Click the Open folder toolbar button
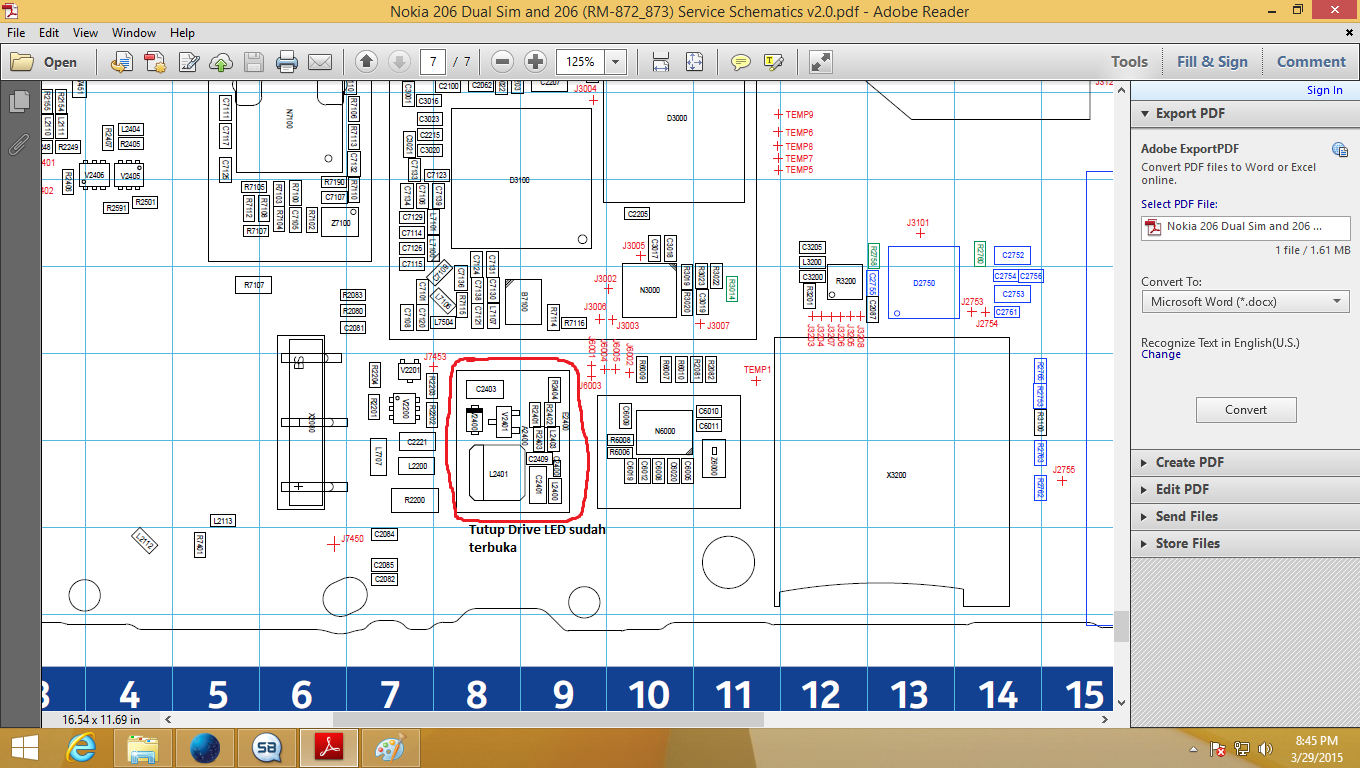This screenshot has width=1360, height=768. 45,62
